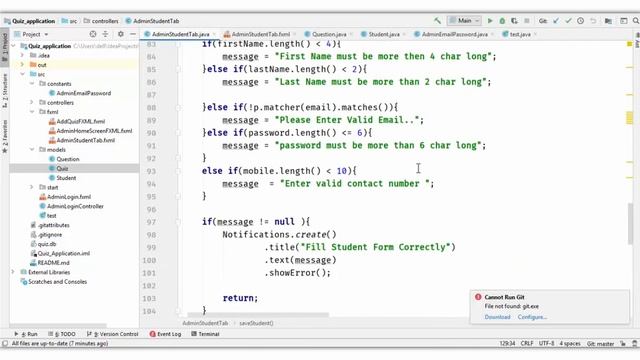640x360 pixels.
Task: Click the CRLF line separator status
Action: (527, 344)
